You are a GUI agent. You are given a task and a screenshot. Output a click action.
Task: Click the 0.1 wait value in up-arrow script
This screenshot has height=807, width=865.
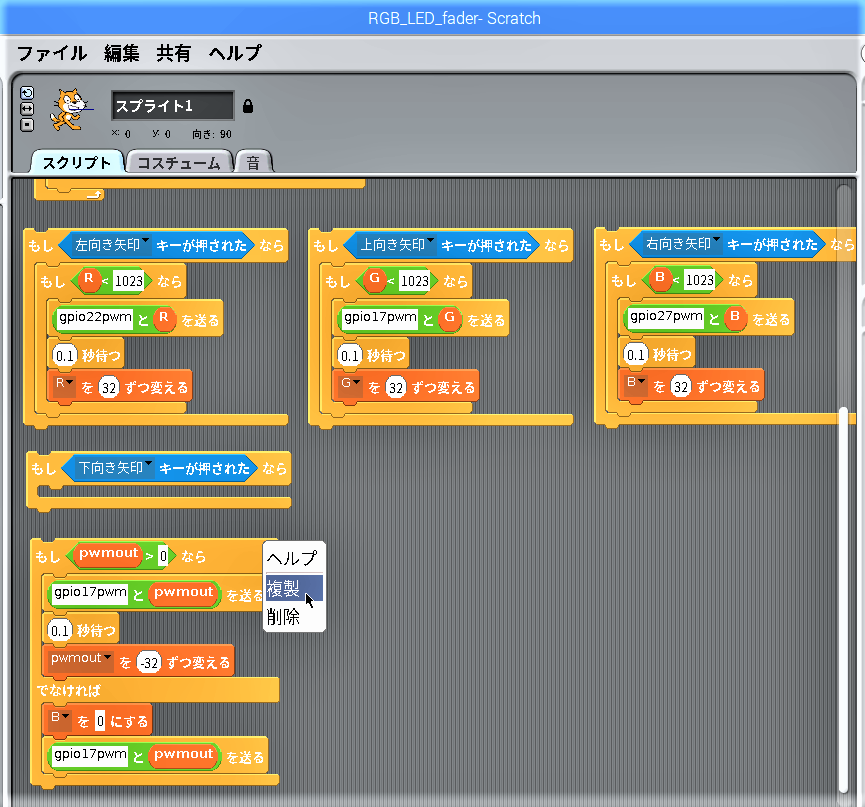pos(350,356)
